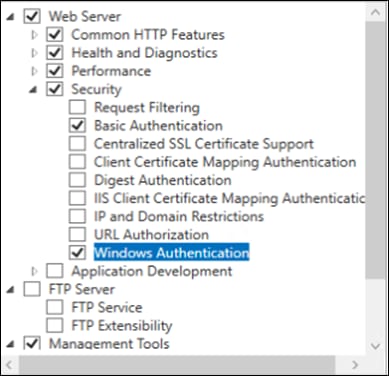
Task: Check the FTP Server checkbox
Action: coord(32,289)
